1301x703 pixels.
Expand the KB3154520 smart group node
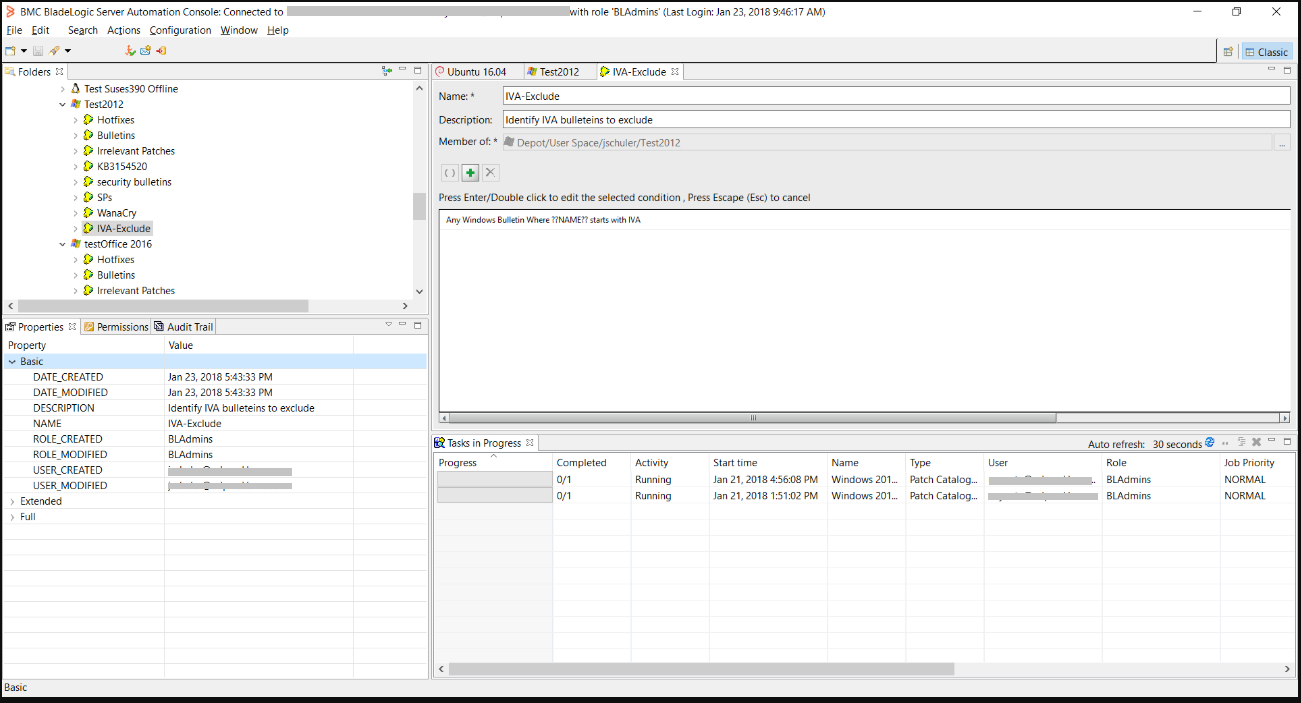pyautogui.click(x=75, y=166)
